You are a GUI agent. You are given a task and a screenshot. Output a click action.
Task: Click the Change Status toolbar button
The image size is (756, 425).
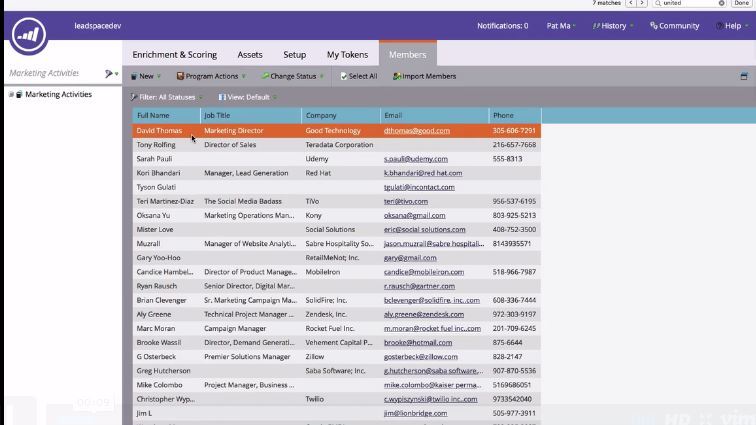click(292, 76)
